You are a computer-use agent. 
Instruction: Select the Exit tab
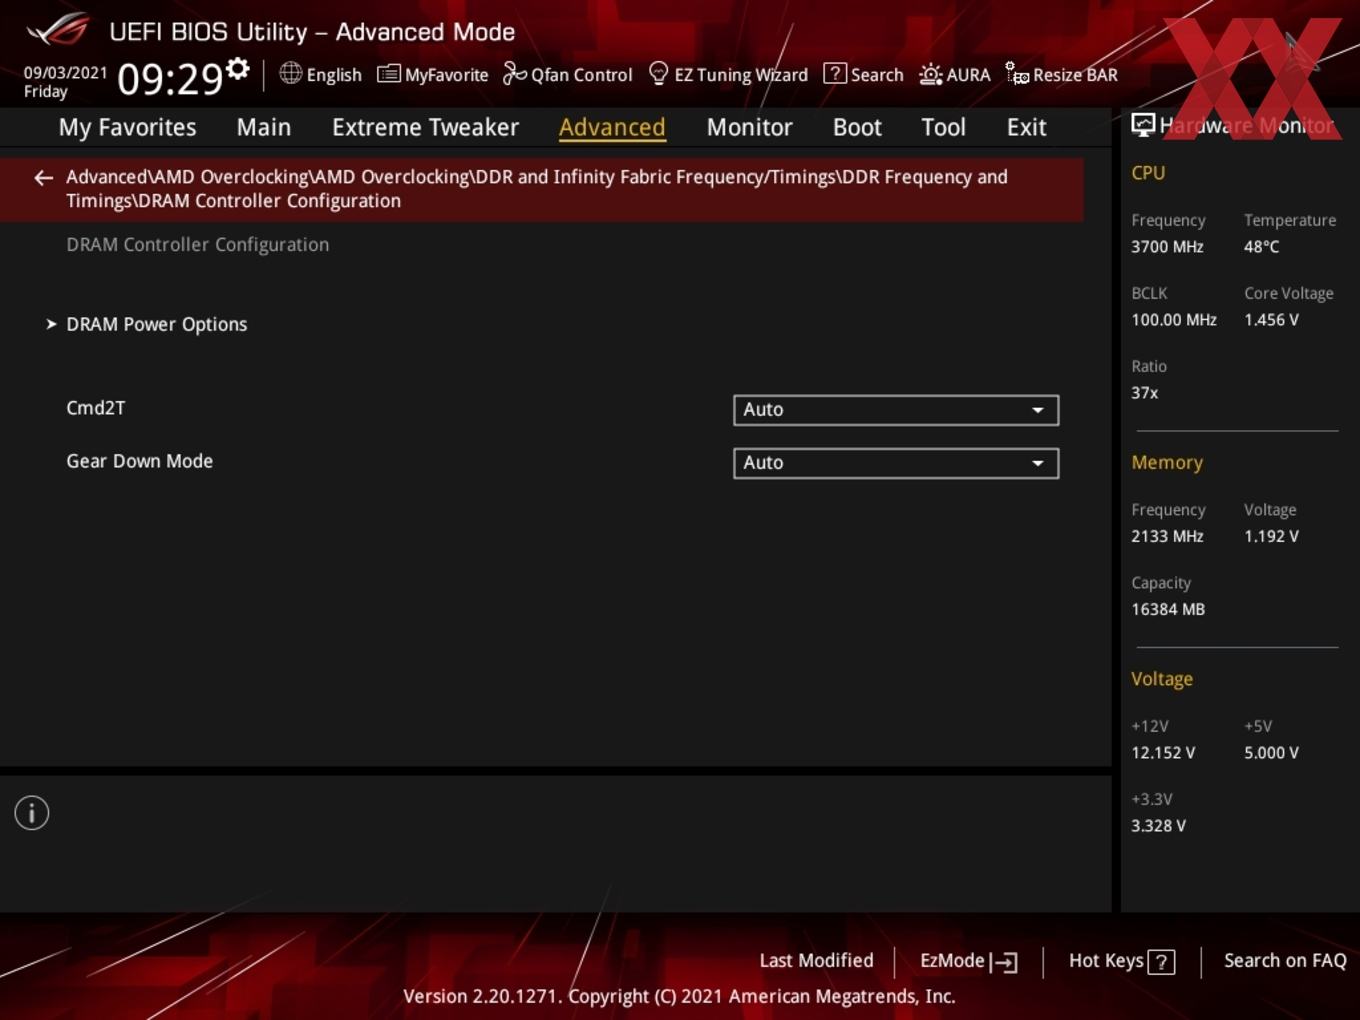1026,127
